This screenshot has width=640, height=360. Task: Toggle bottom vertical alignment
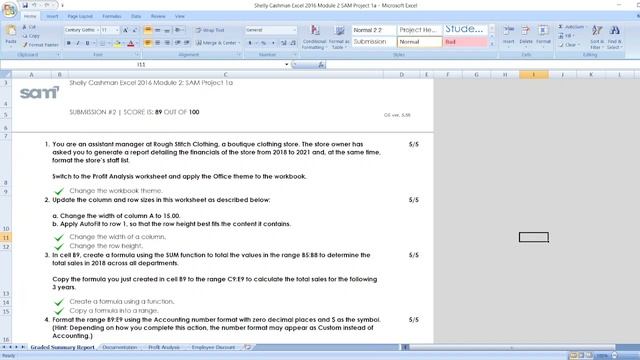click(x=167, y=30)
